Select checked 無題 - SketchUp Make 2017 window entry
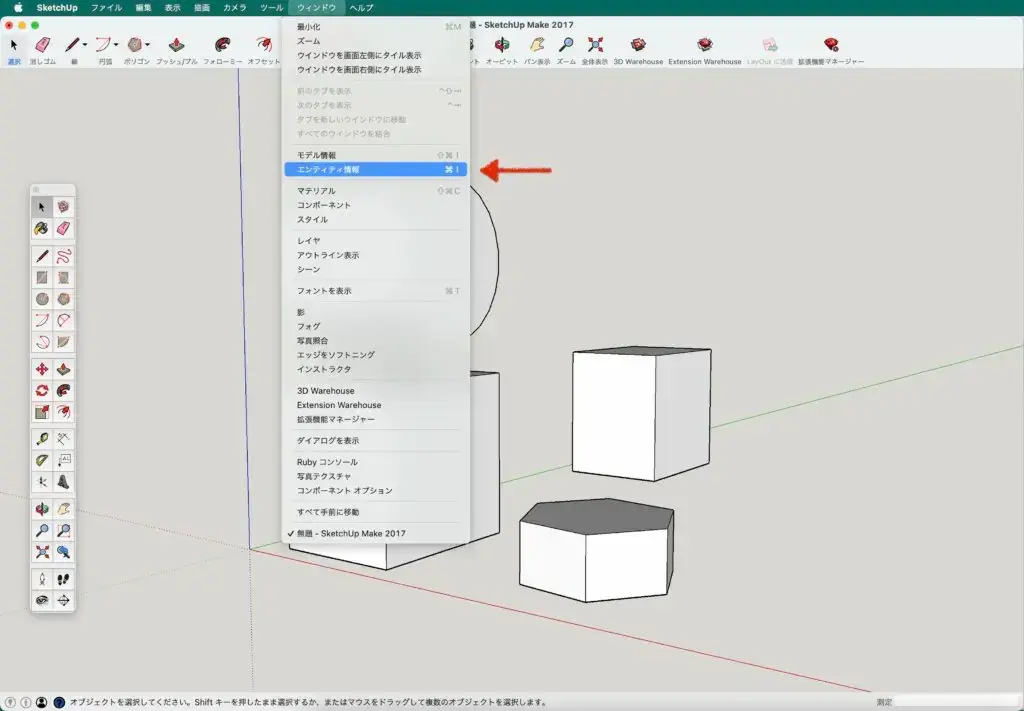Image resolution: width=1024 pixels, height=711 pixels. click(376, 533)
